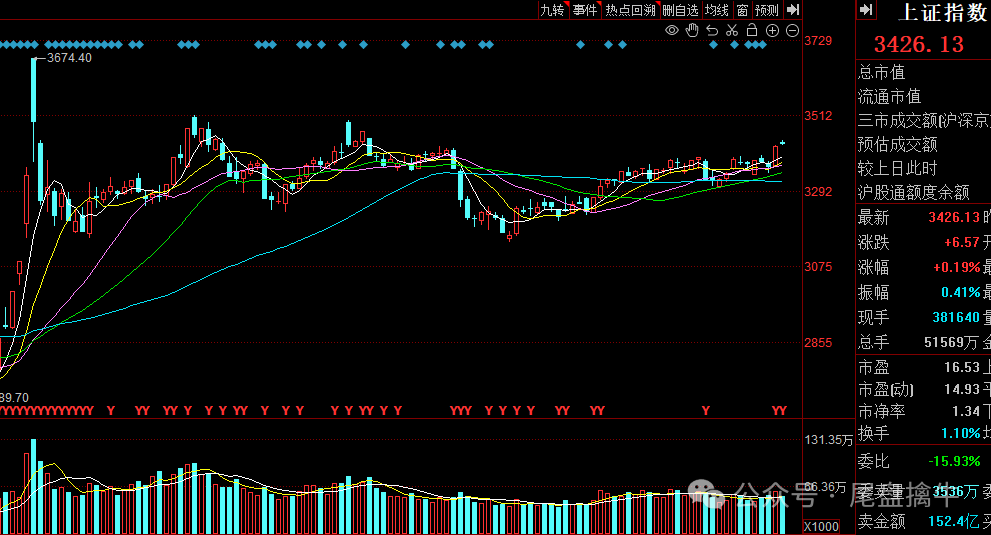Click the 删自选 button
This screenshot has height=535, width=991.
point(680,10)
